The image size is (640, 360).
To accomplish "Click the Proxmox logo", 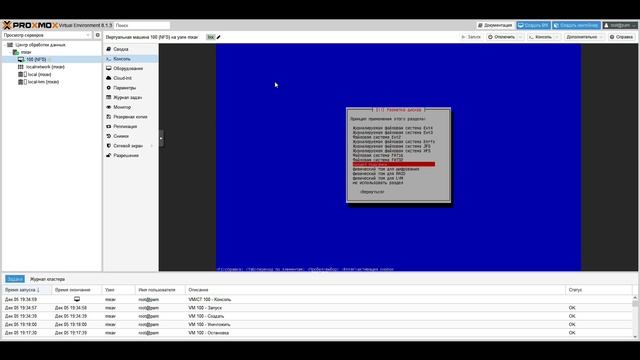I will (31, 25).
